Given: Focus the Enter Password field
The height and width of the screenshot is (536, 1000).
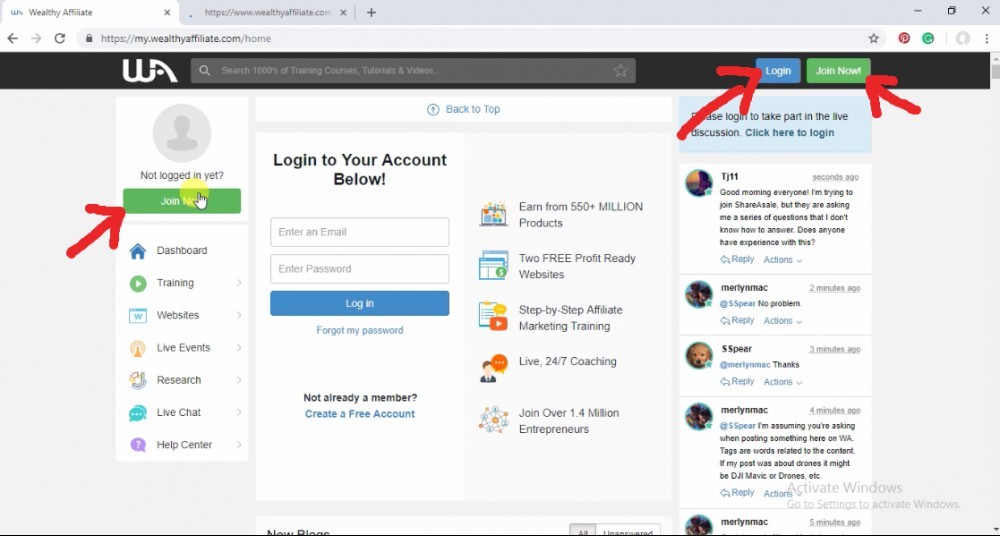Looking at the screenshot, I should pyautogui.click(x=360, y=269).
